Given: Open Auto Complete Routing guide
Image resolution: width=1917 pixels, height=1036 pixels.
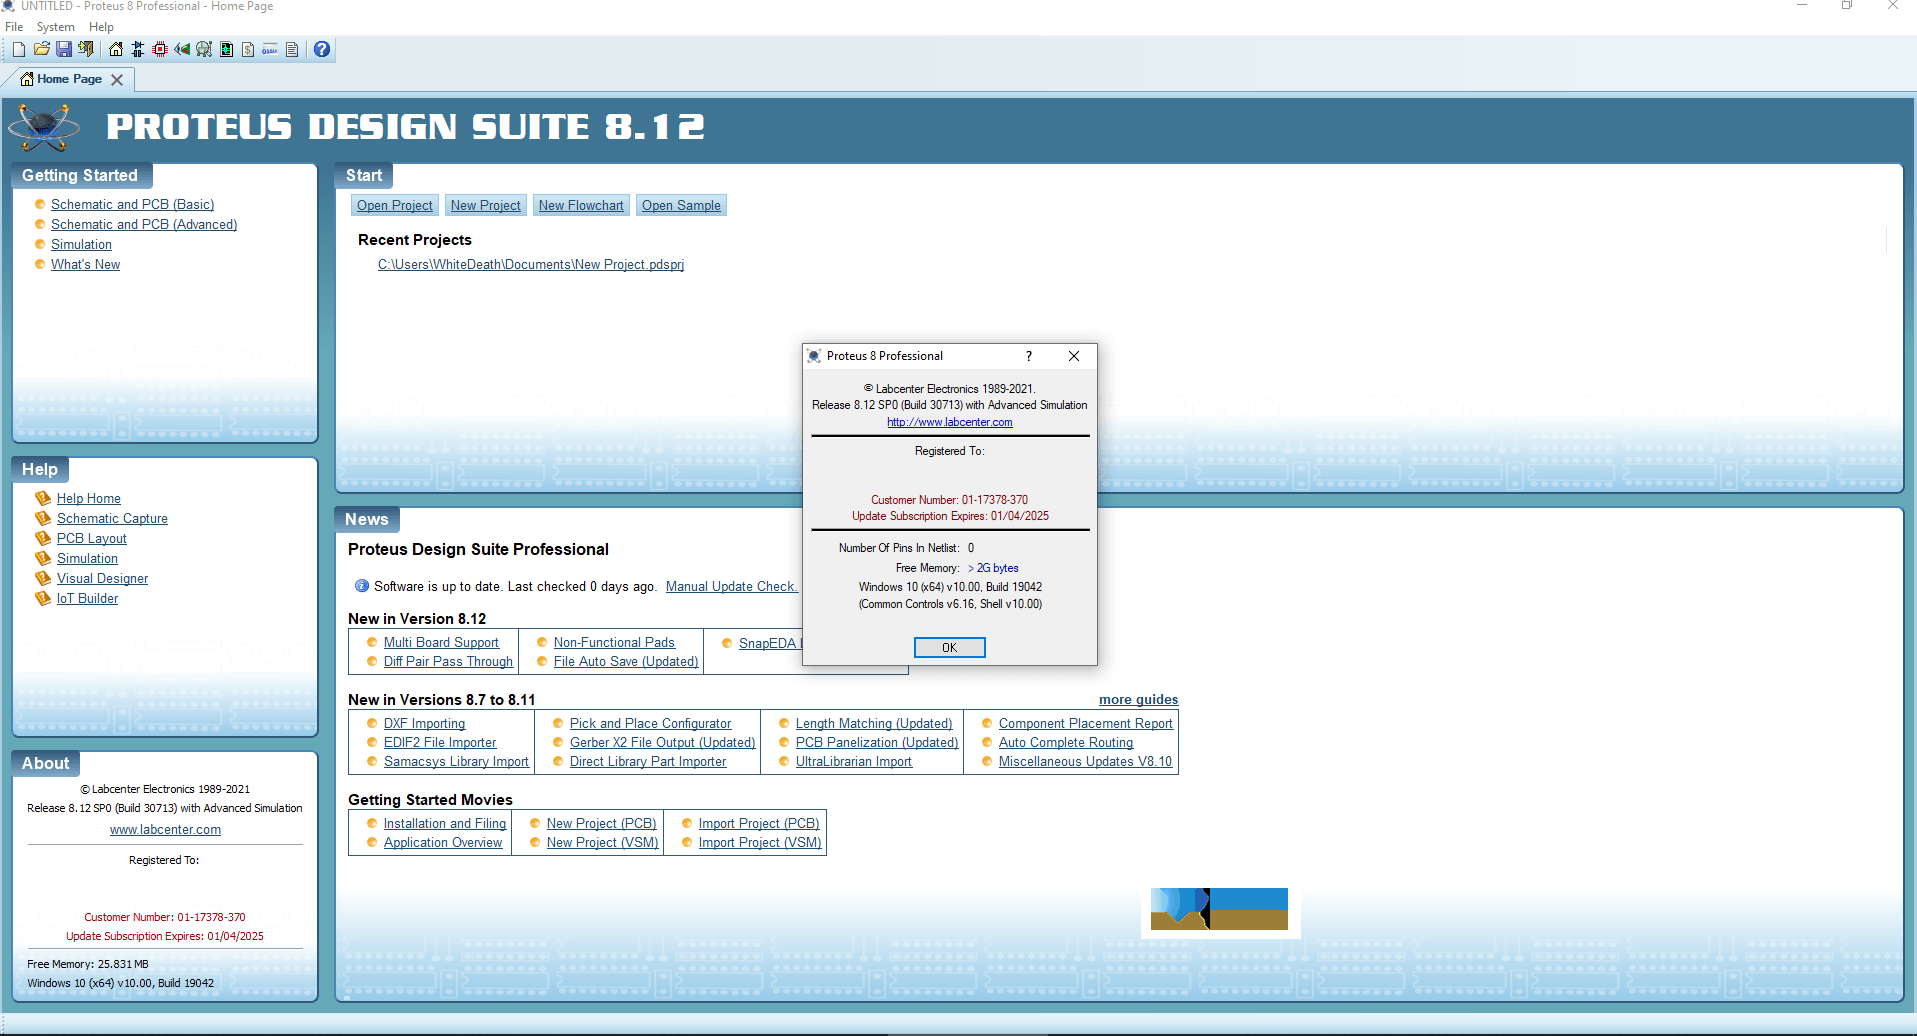Looking at the screenshot, I should [1066, 742].
